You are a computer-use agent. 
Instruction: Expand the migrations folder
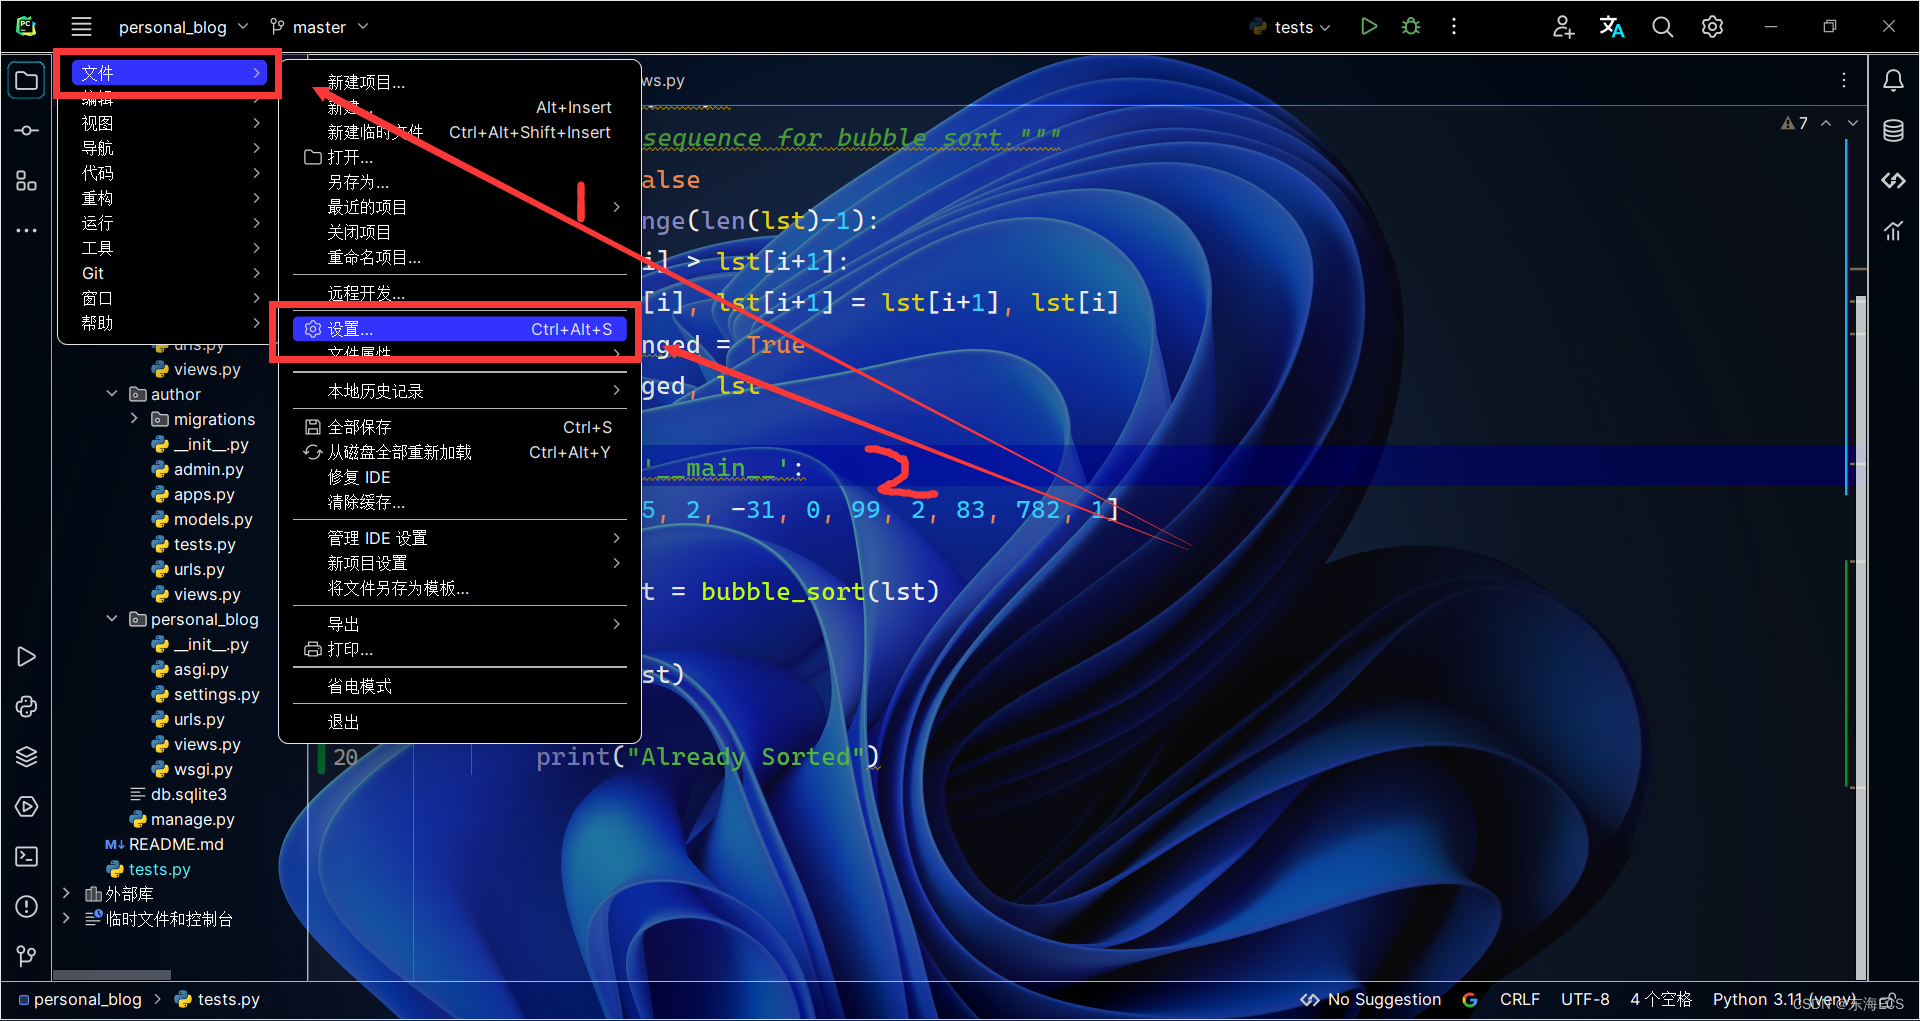[x=134, y=419]
